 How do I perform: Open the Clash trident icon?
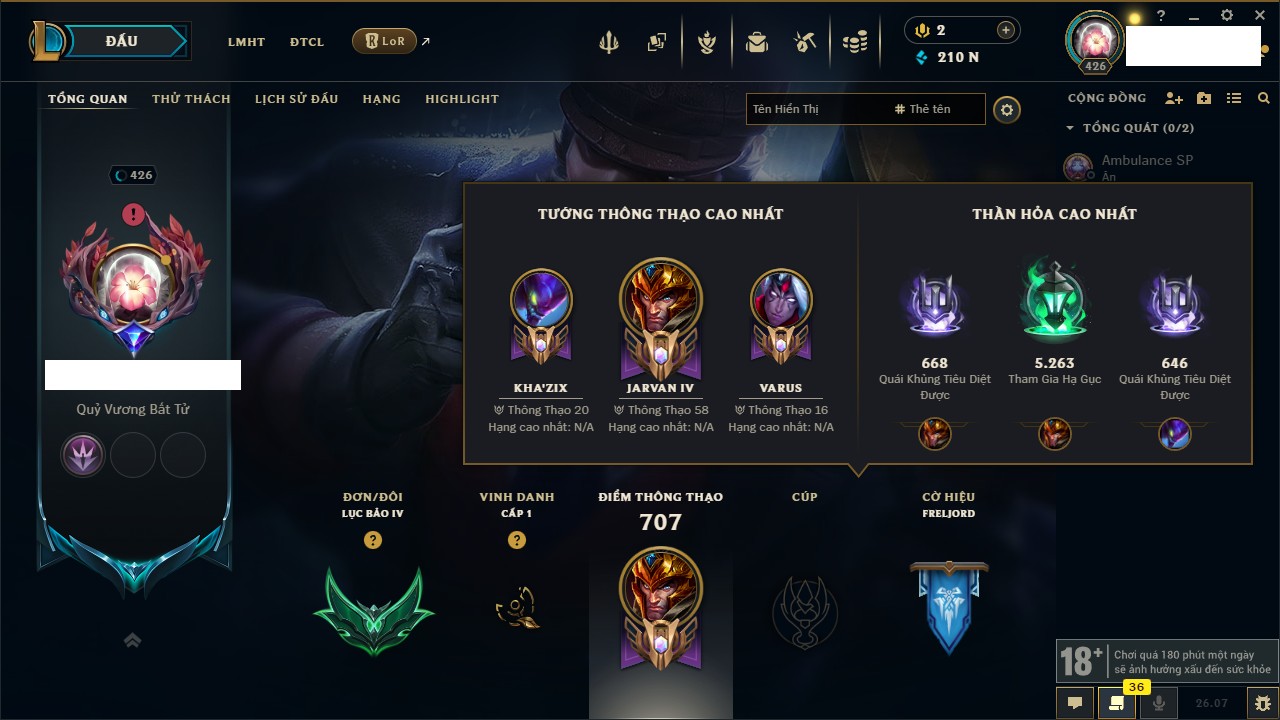click(x=608, y=42)
